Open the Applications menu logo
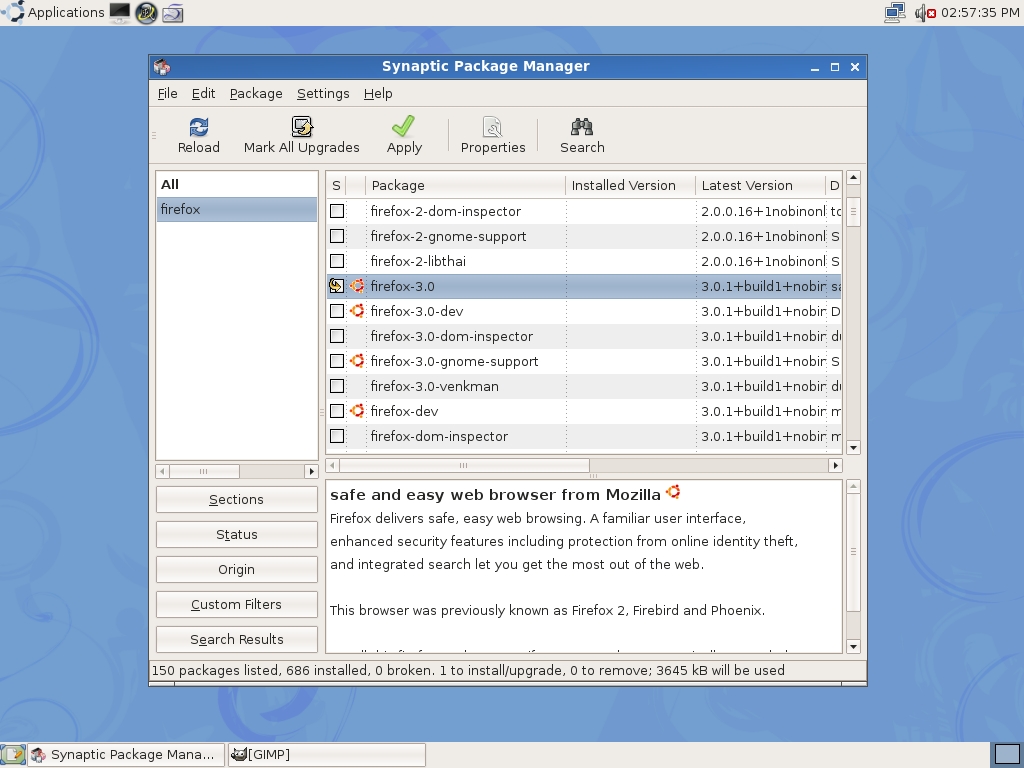This screenshot has height=768, width=1024. click(13, 12)
